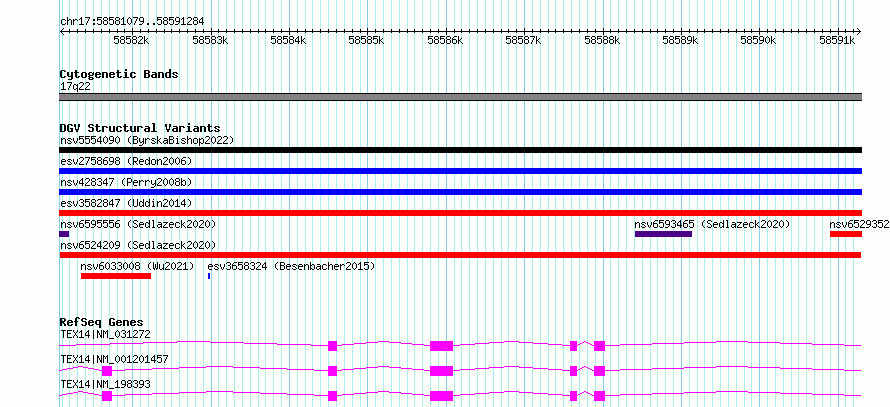Open the TEX14|NM_001201457 transcript label
Viewport: 890px width, 407px height.
(114, 359)
